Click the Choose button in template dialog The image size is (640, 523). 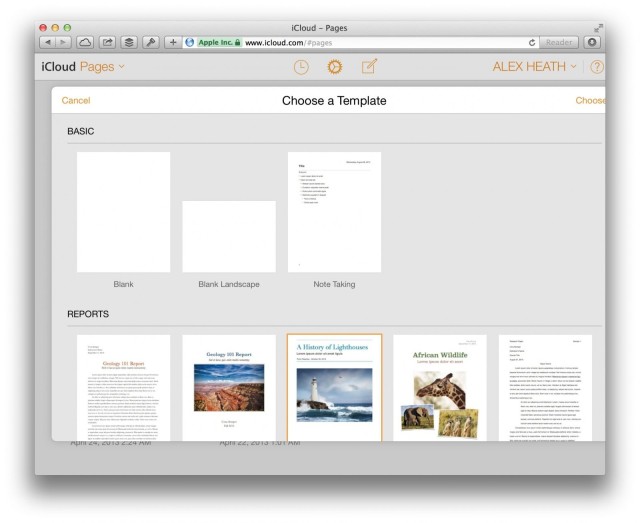[590, 101]
